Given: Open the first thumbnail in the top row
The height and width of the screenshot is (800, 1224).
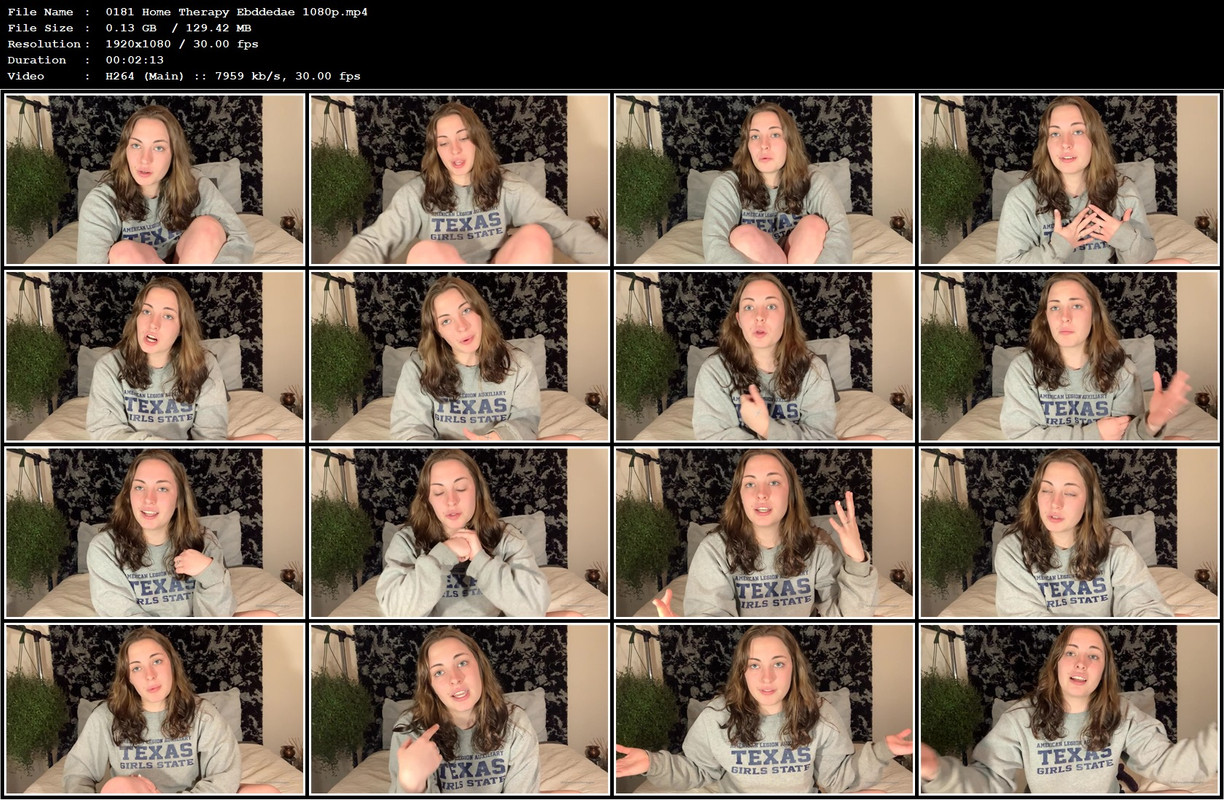Looking at the screenshot, I should [x=155, y=180].
